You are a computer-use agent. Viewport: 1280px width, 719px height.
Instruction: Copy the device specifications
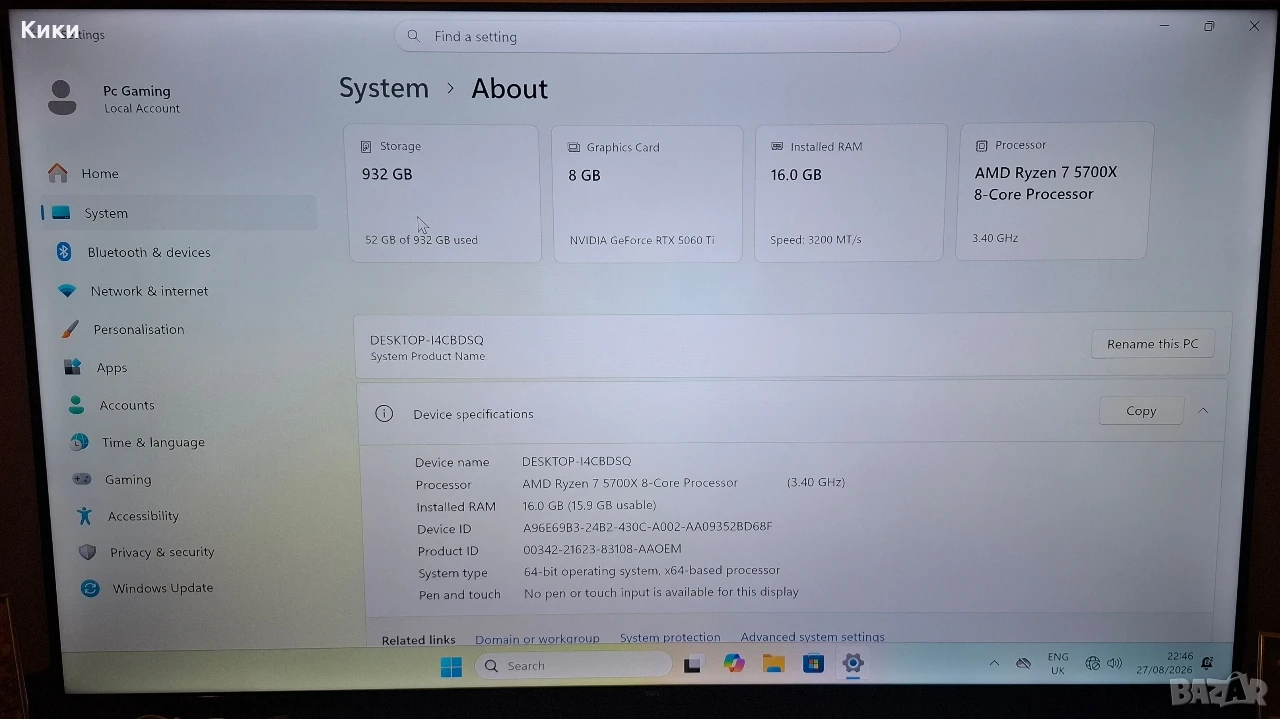coord(1141,411)
